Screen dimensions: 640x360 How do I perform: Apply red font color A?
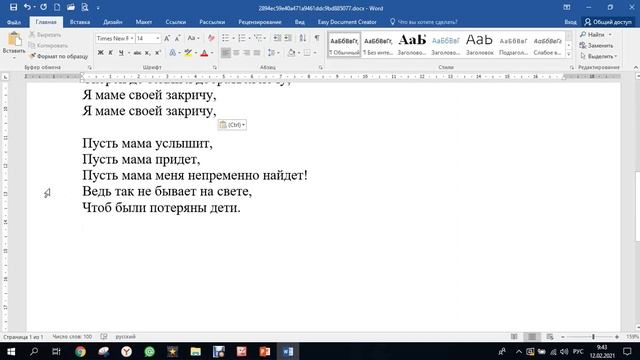point(204,53)
